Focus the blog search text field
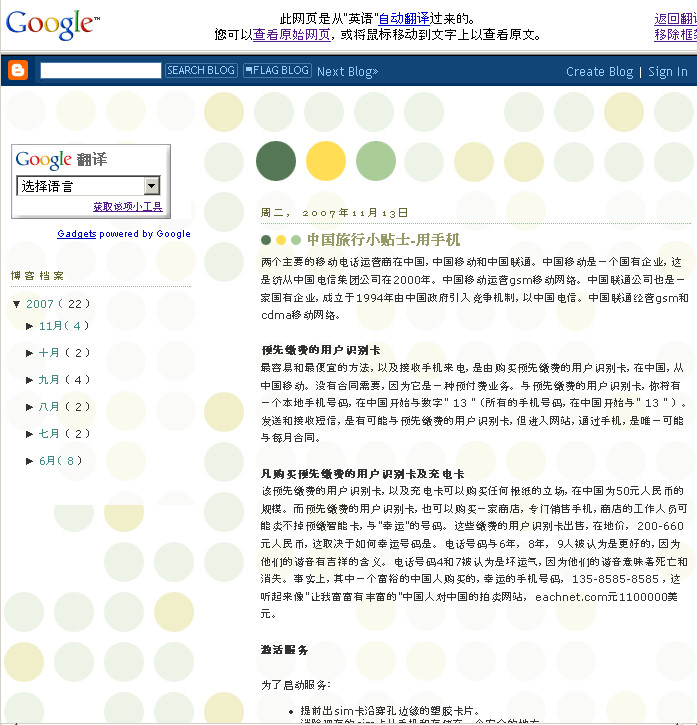 click(101, 70)
